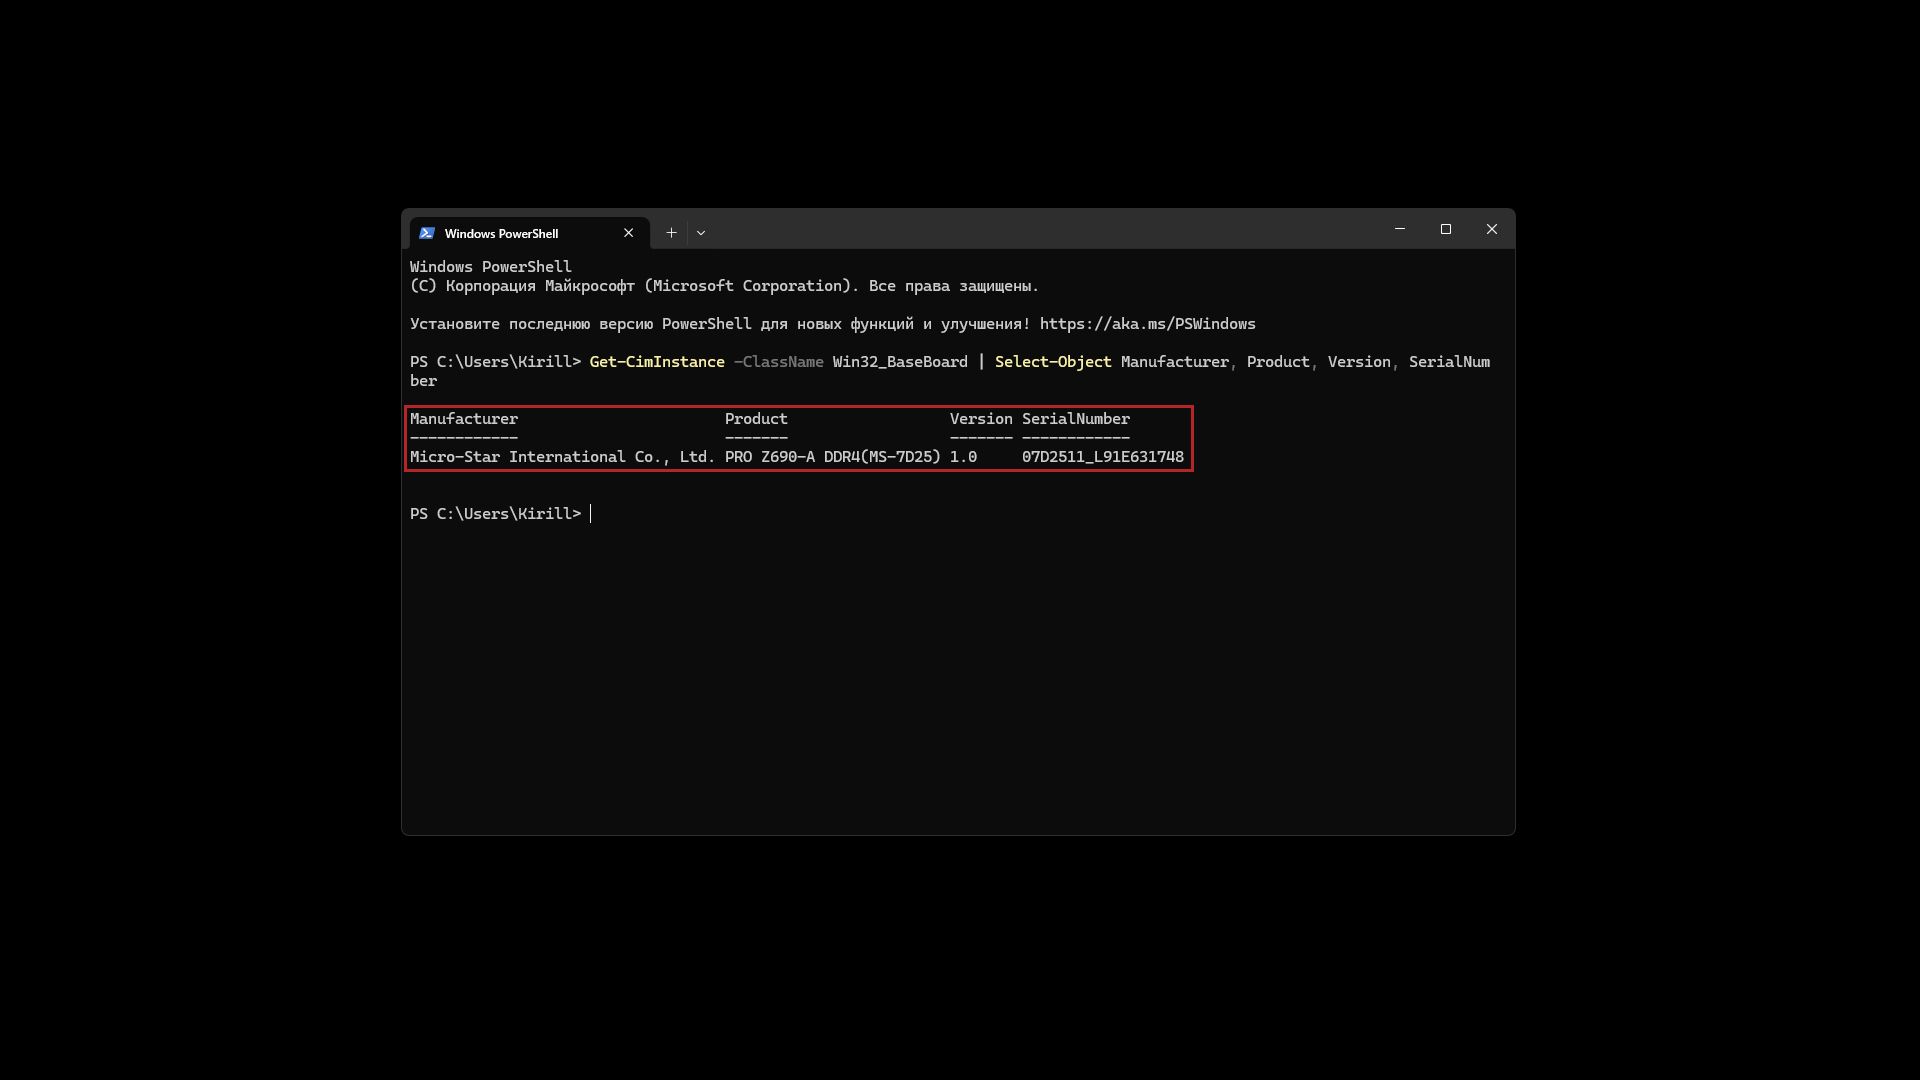Click the Windows PowerShell heading line

coord(491,267)
